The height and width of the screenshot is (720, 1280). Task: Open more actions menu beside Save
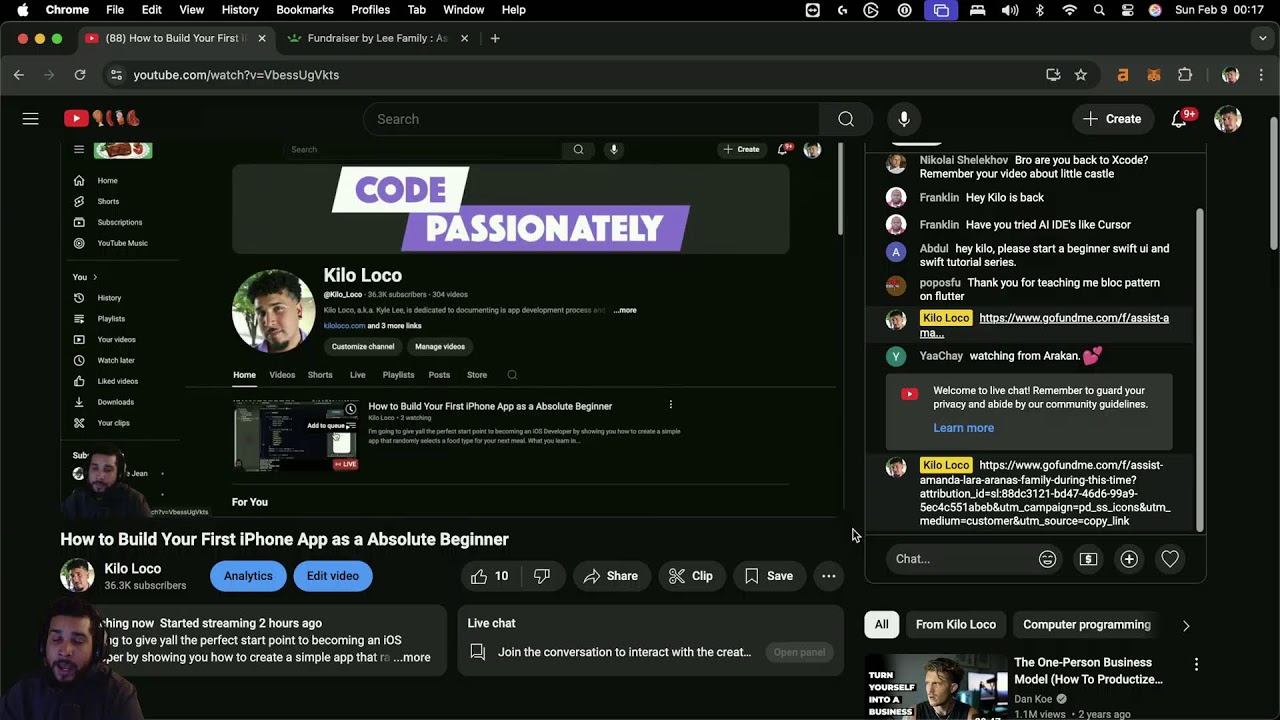click(829, 576)
